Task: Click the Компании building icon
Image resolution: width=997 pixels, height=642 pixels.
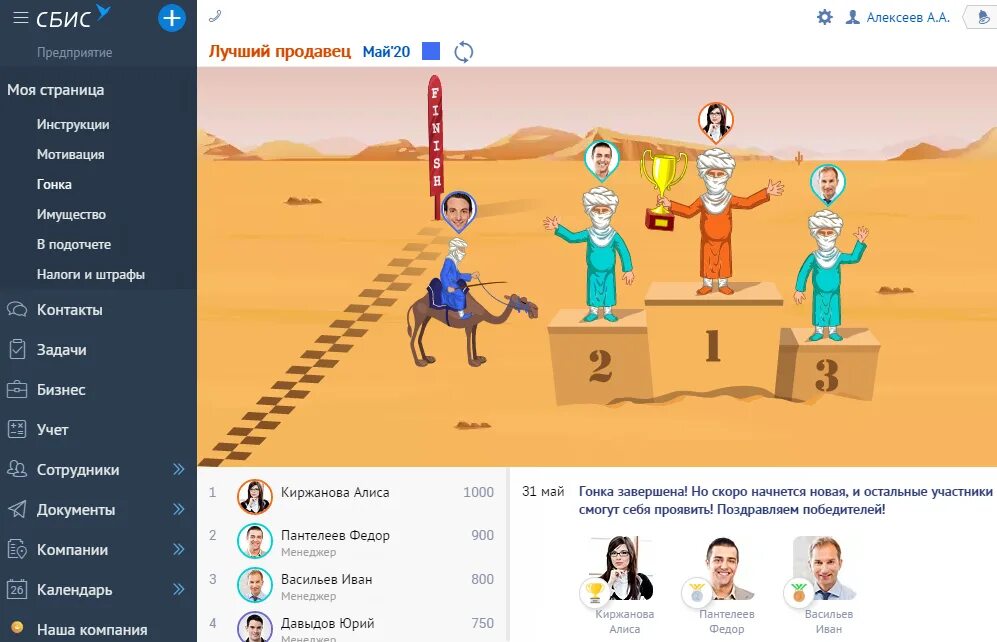Action: tap(17, 549)
